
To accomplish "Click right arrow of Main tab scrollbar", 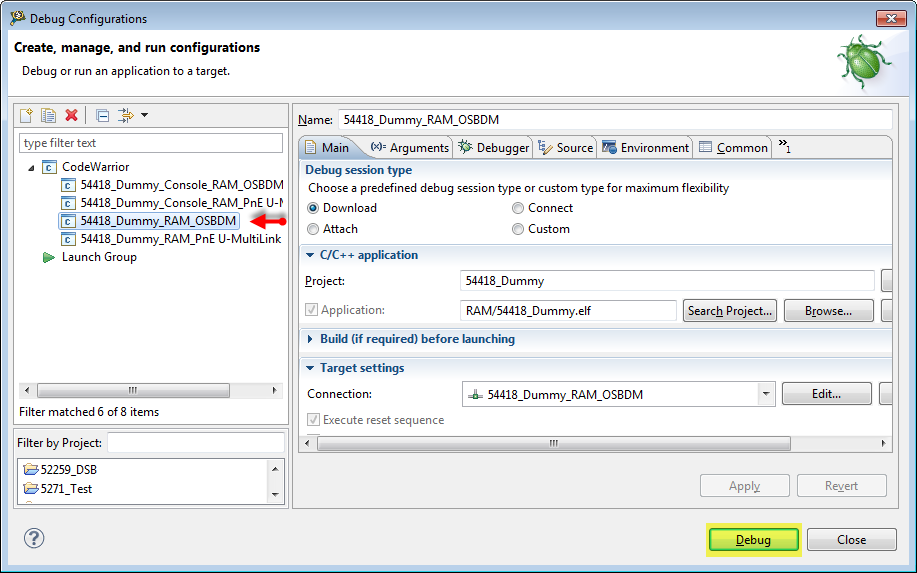I will (x=883, y=443).
